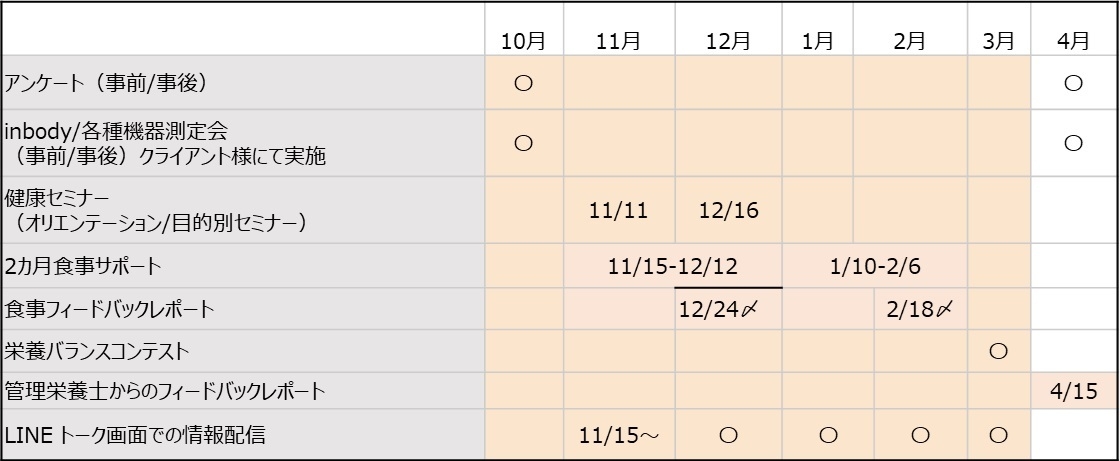Click the 12/24〆 deadline cell
This screenshot has width=1120, height=461.
pos(716,309)
